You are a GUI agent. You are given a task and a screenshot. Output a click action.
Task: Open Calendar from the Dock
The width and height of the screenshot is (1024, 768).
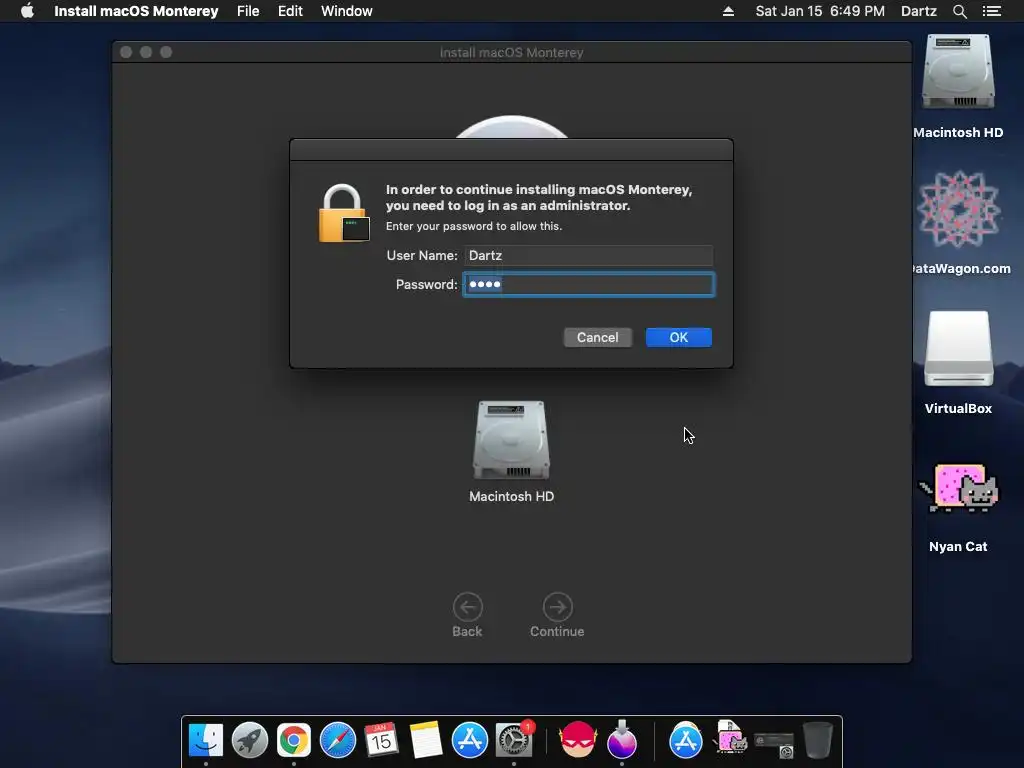coord(381,741)
